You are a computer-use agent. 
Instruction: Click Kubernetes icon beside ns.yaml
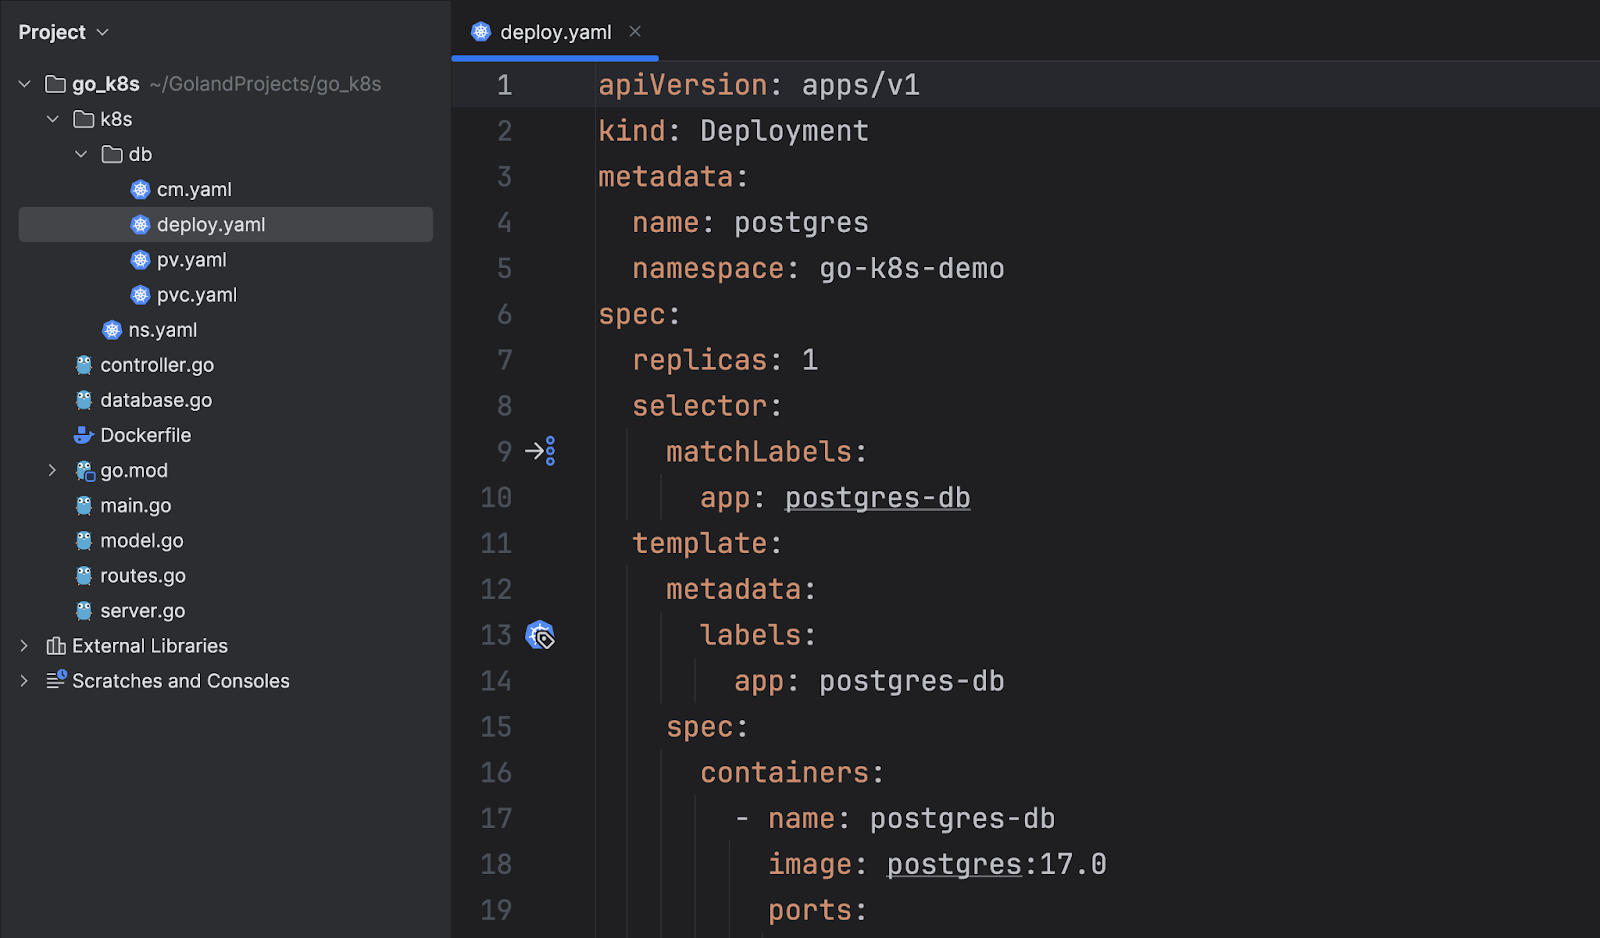pyautogui.click(x=112, y=330)
